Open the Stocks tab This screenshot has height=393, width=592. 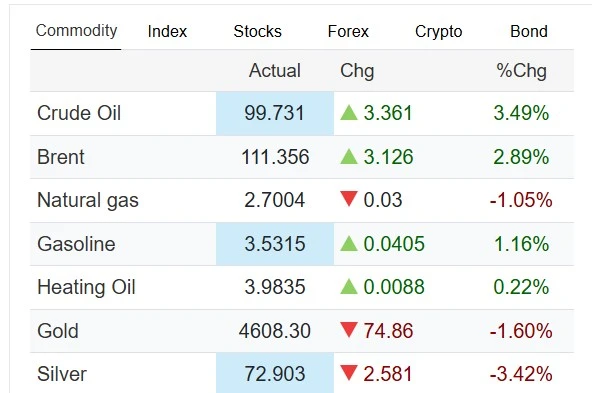(257, 31)
